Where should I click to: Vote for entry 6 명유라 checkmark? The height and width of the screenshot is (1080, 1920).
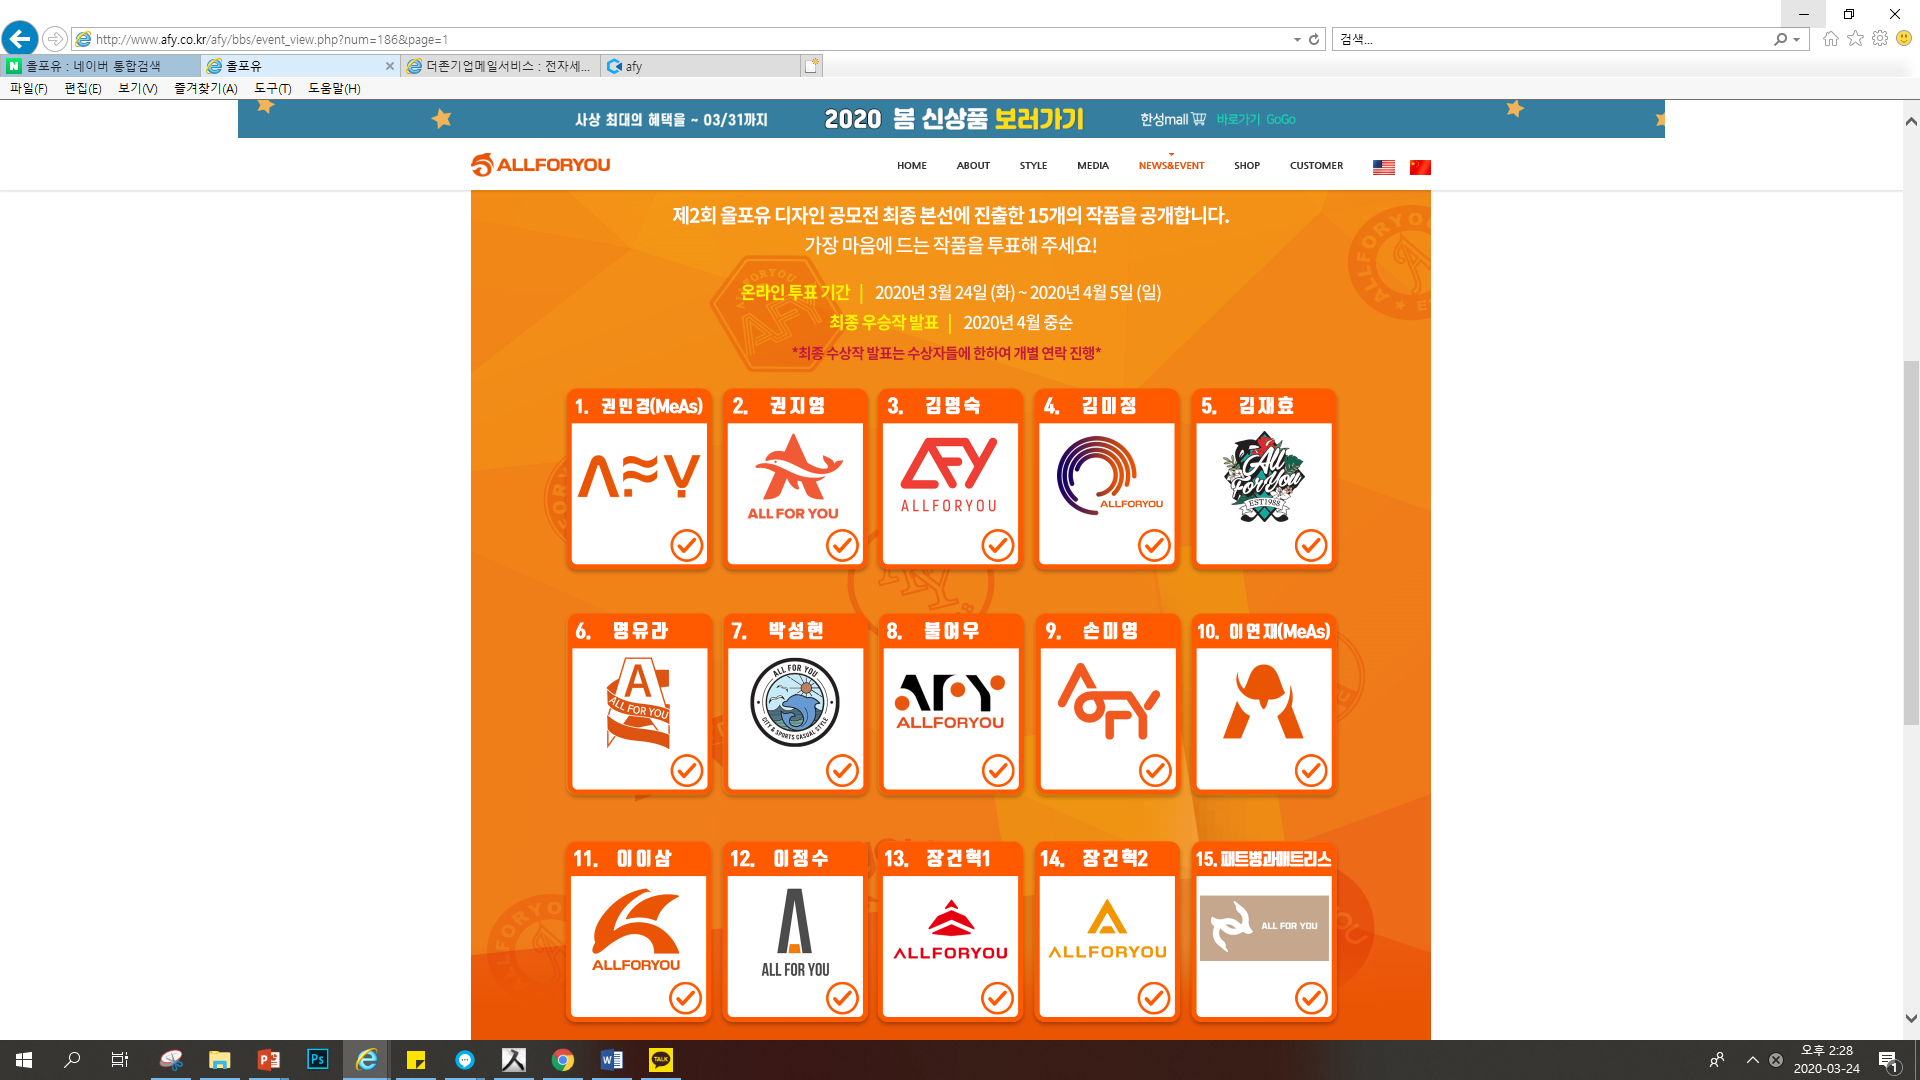pos(686,770)
